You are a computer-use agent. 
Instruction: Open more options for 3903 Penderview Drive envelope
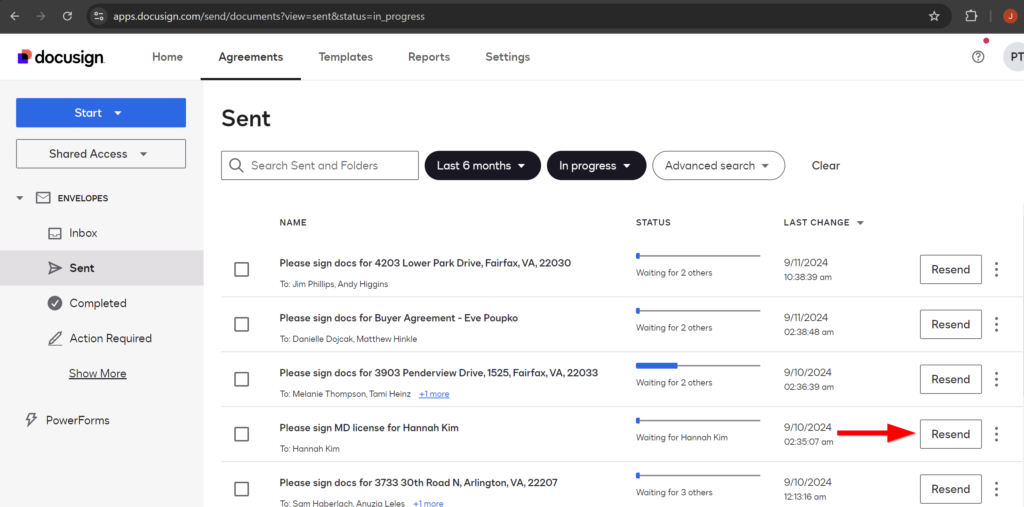[x=997, y=379]
